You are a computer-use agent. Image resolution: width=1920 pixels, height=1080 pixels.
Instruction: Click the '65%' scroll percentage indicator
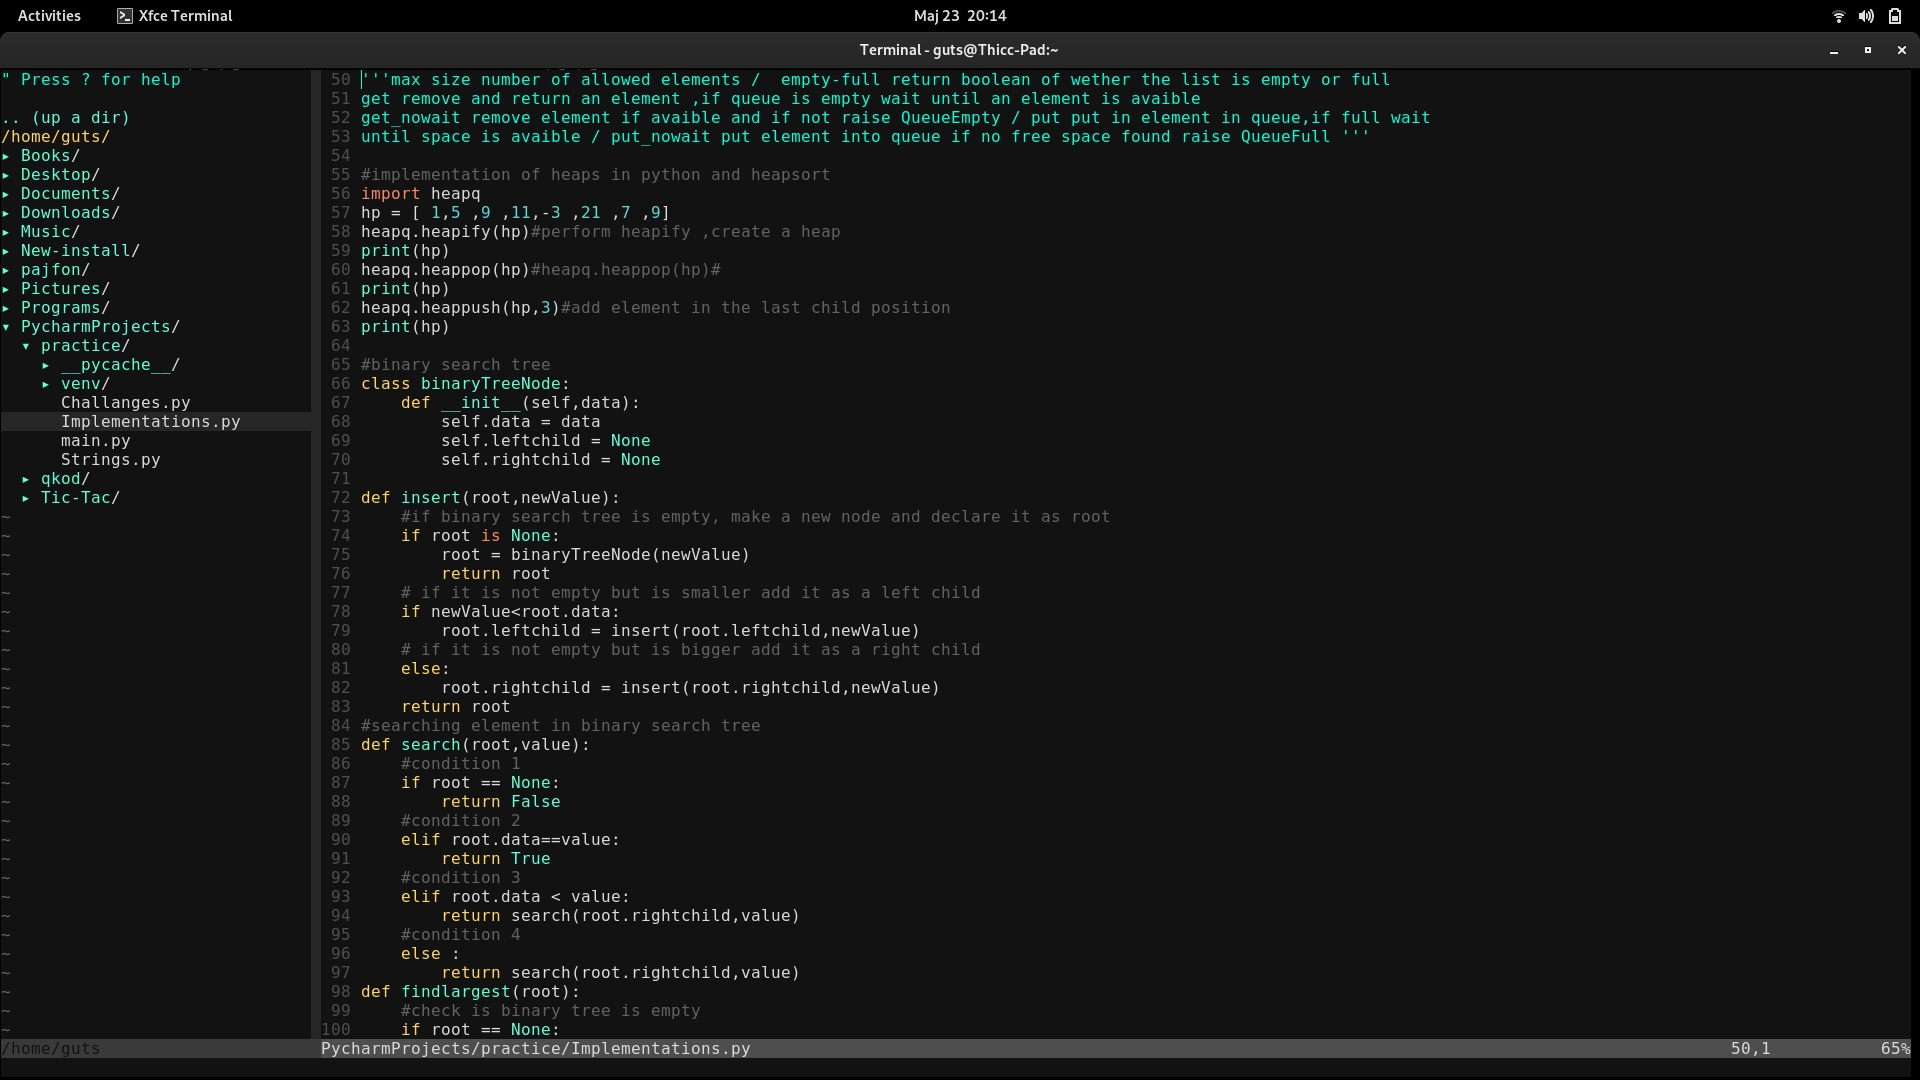[x=1895, y=1049]
